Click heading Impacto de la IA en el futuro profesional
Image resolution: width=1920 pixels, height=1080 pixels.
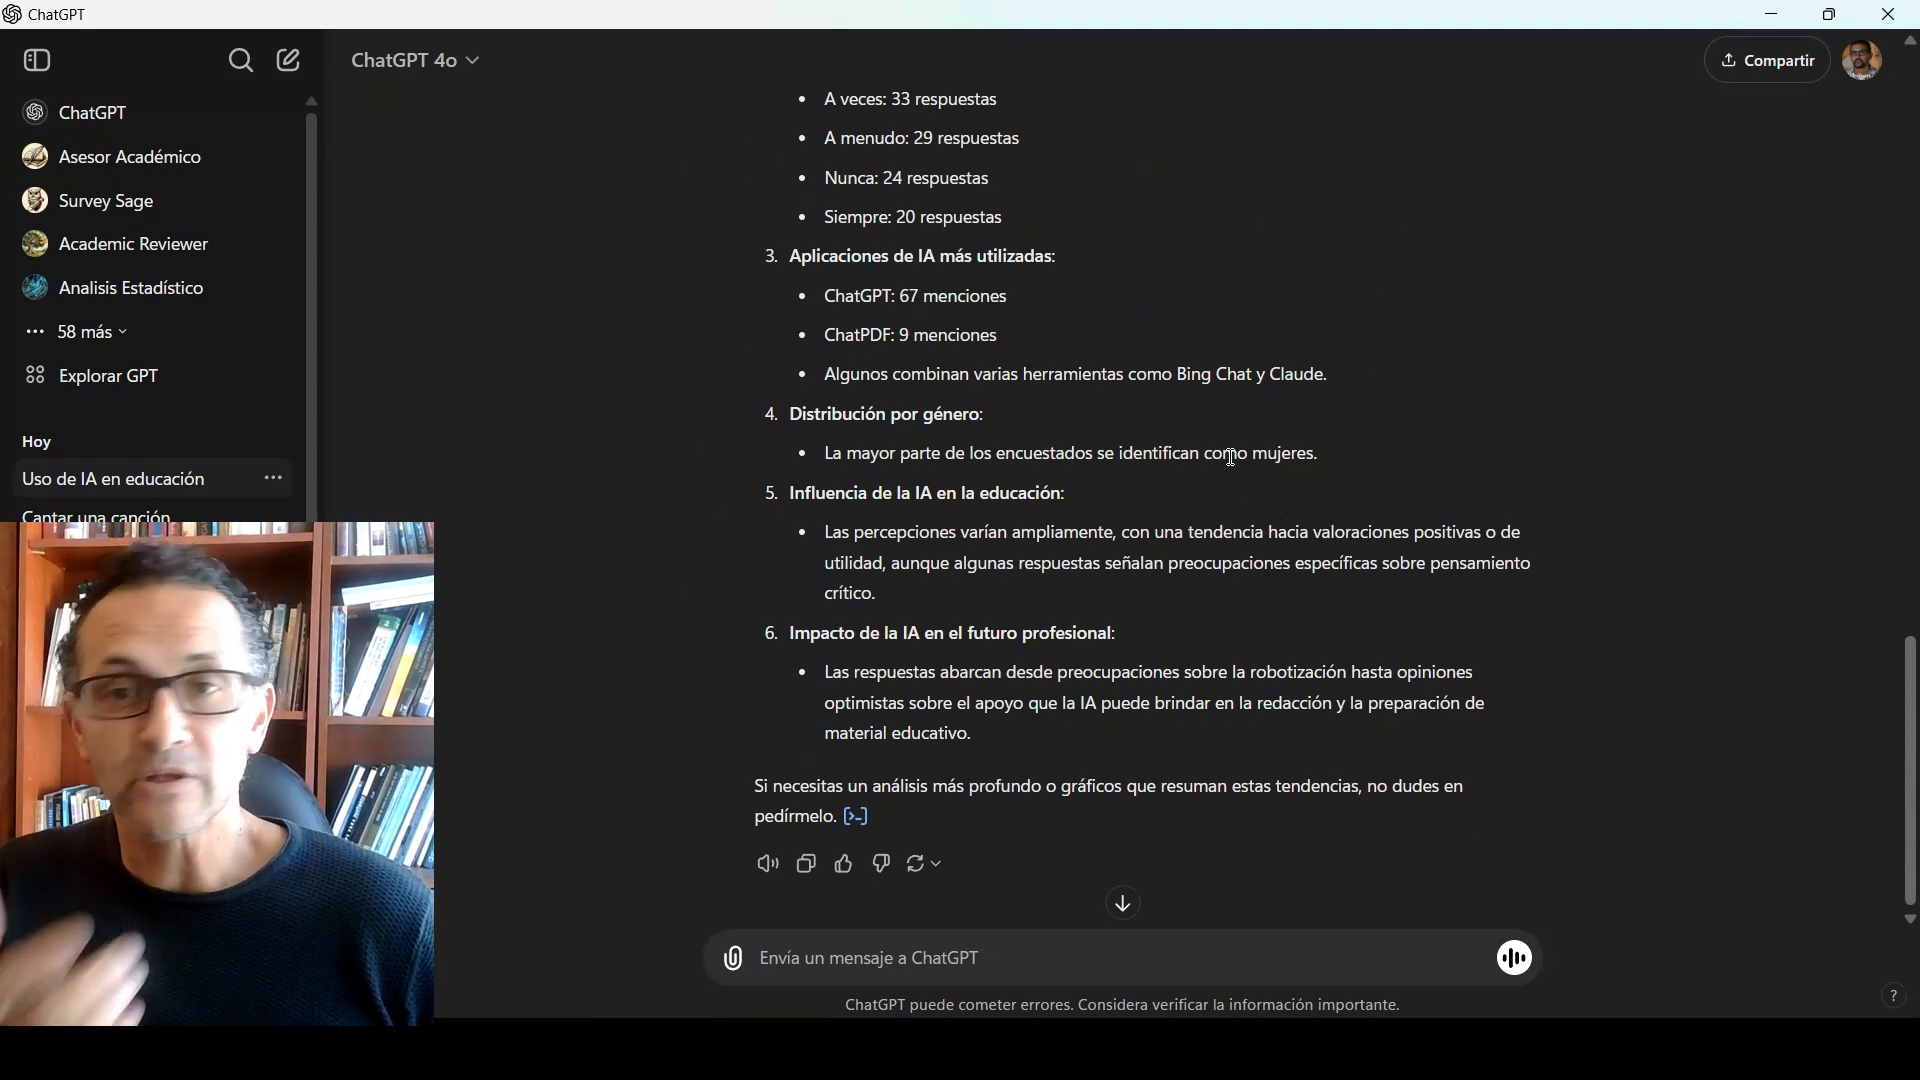[952, 633]
